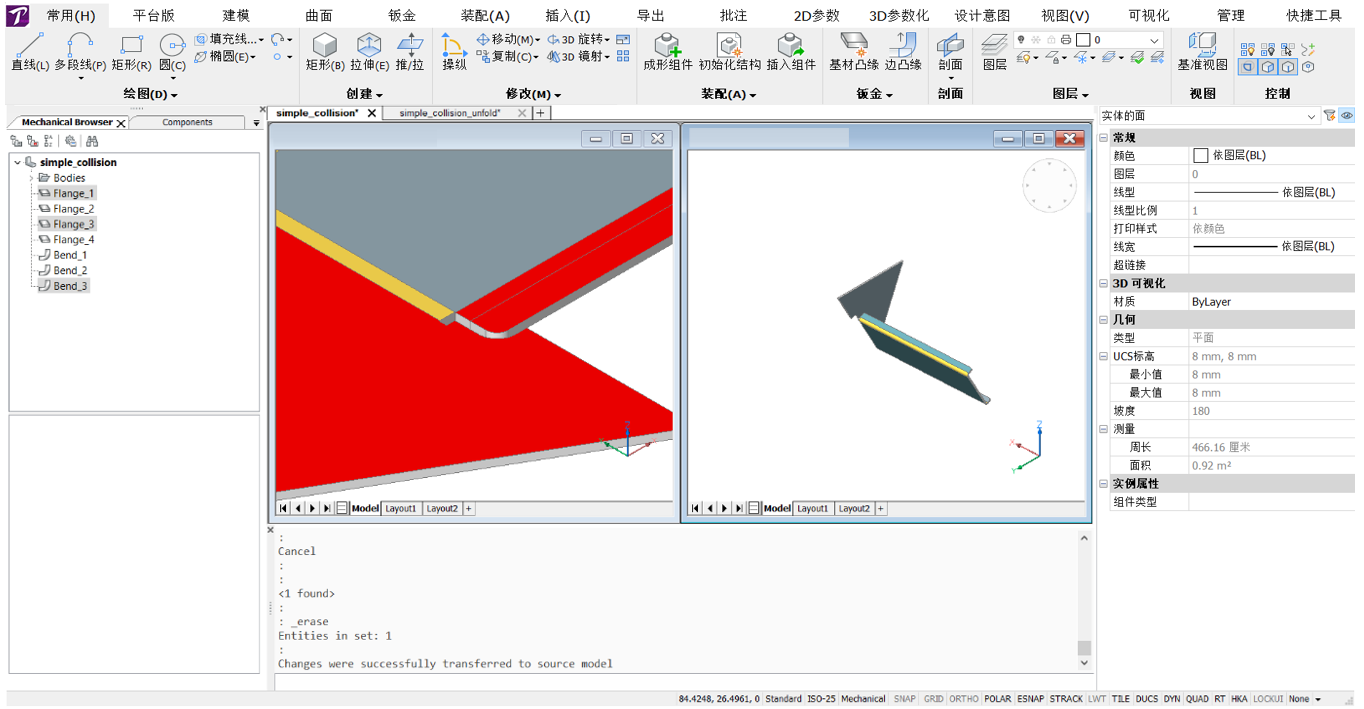The height and width of the screenshot is (709, 1364).
Task: Open the 钣金 ribbon tab
Action: click(402, 15)
